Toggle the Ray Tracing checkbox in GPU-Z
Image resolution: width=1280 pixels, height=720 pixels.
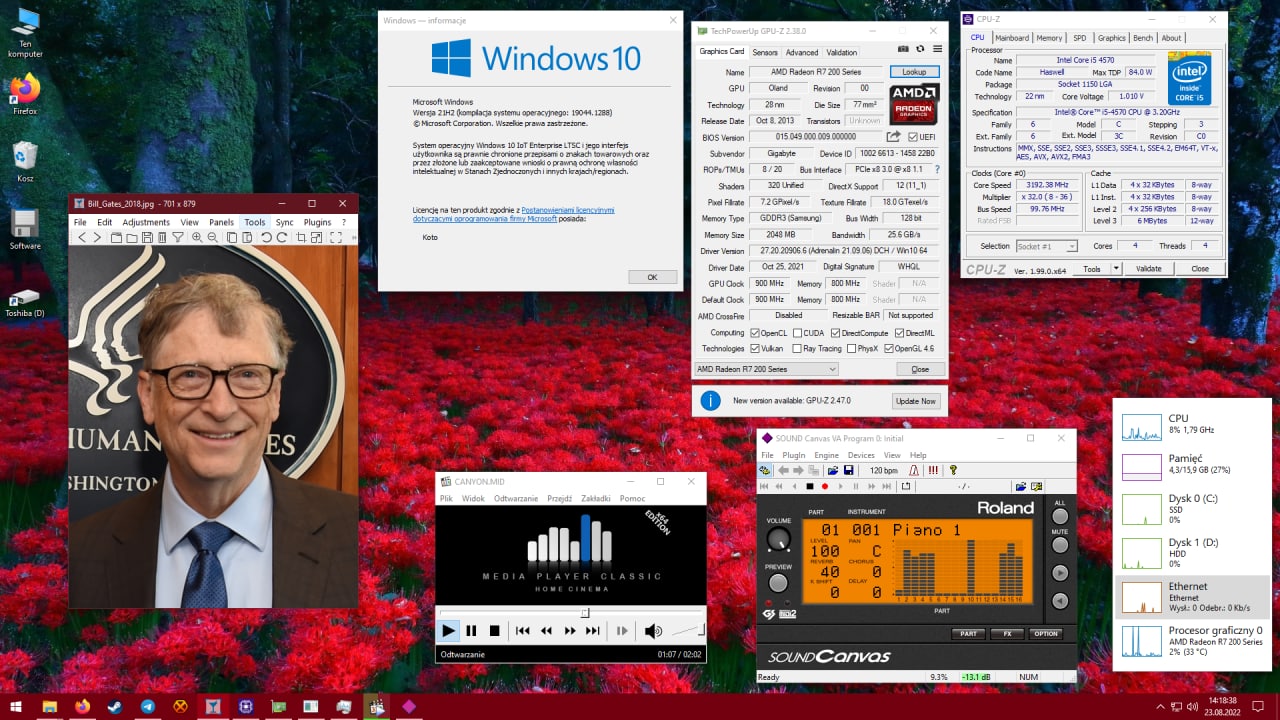(x=798, y=349)
